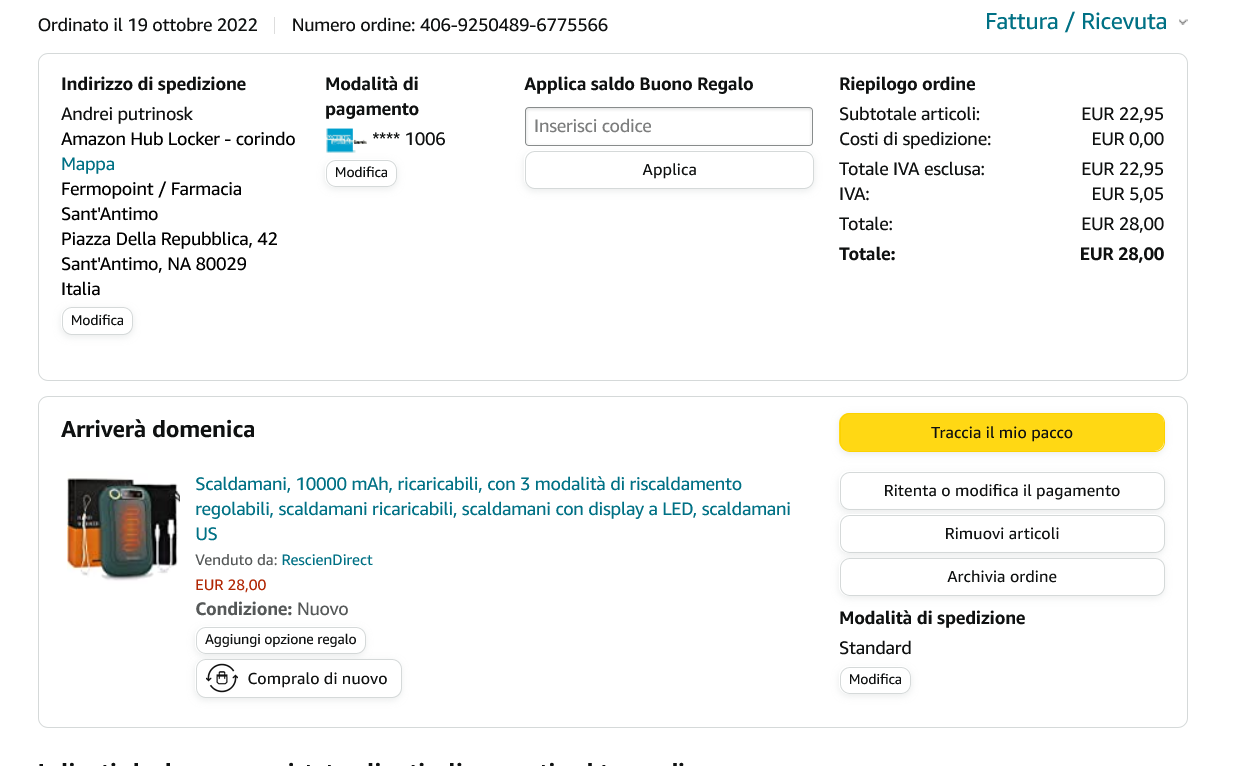Click the Totale IVA esclusa EUR 22,95 value
Screen dimensions: 1237x766
coord(1123,169)
